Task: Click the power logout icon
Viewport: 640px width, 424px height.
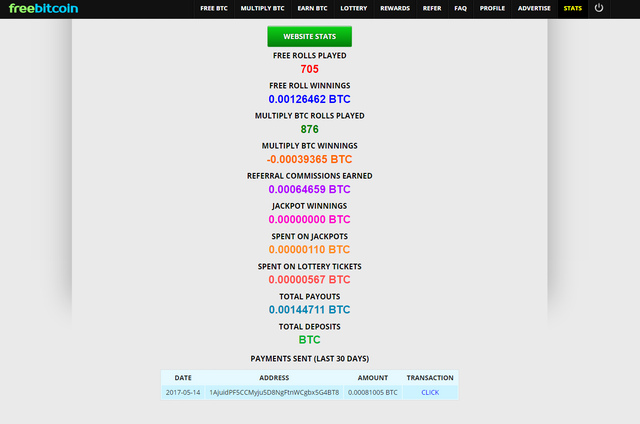Action: [x=599, y=8]
